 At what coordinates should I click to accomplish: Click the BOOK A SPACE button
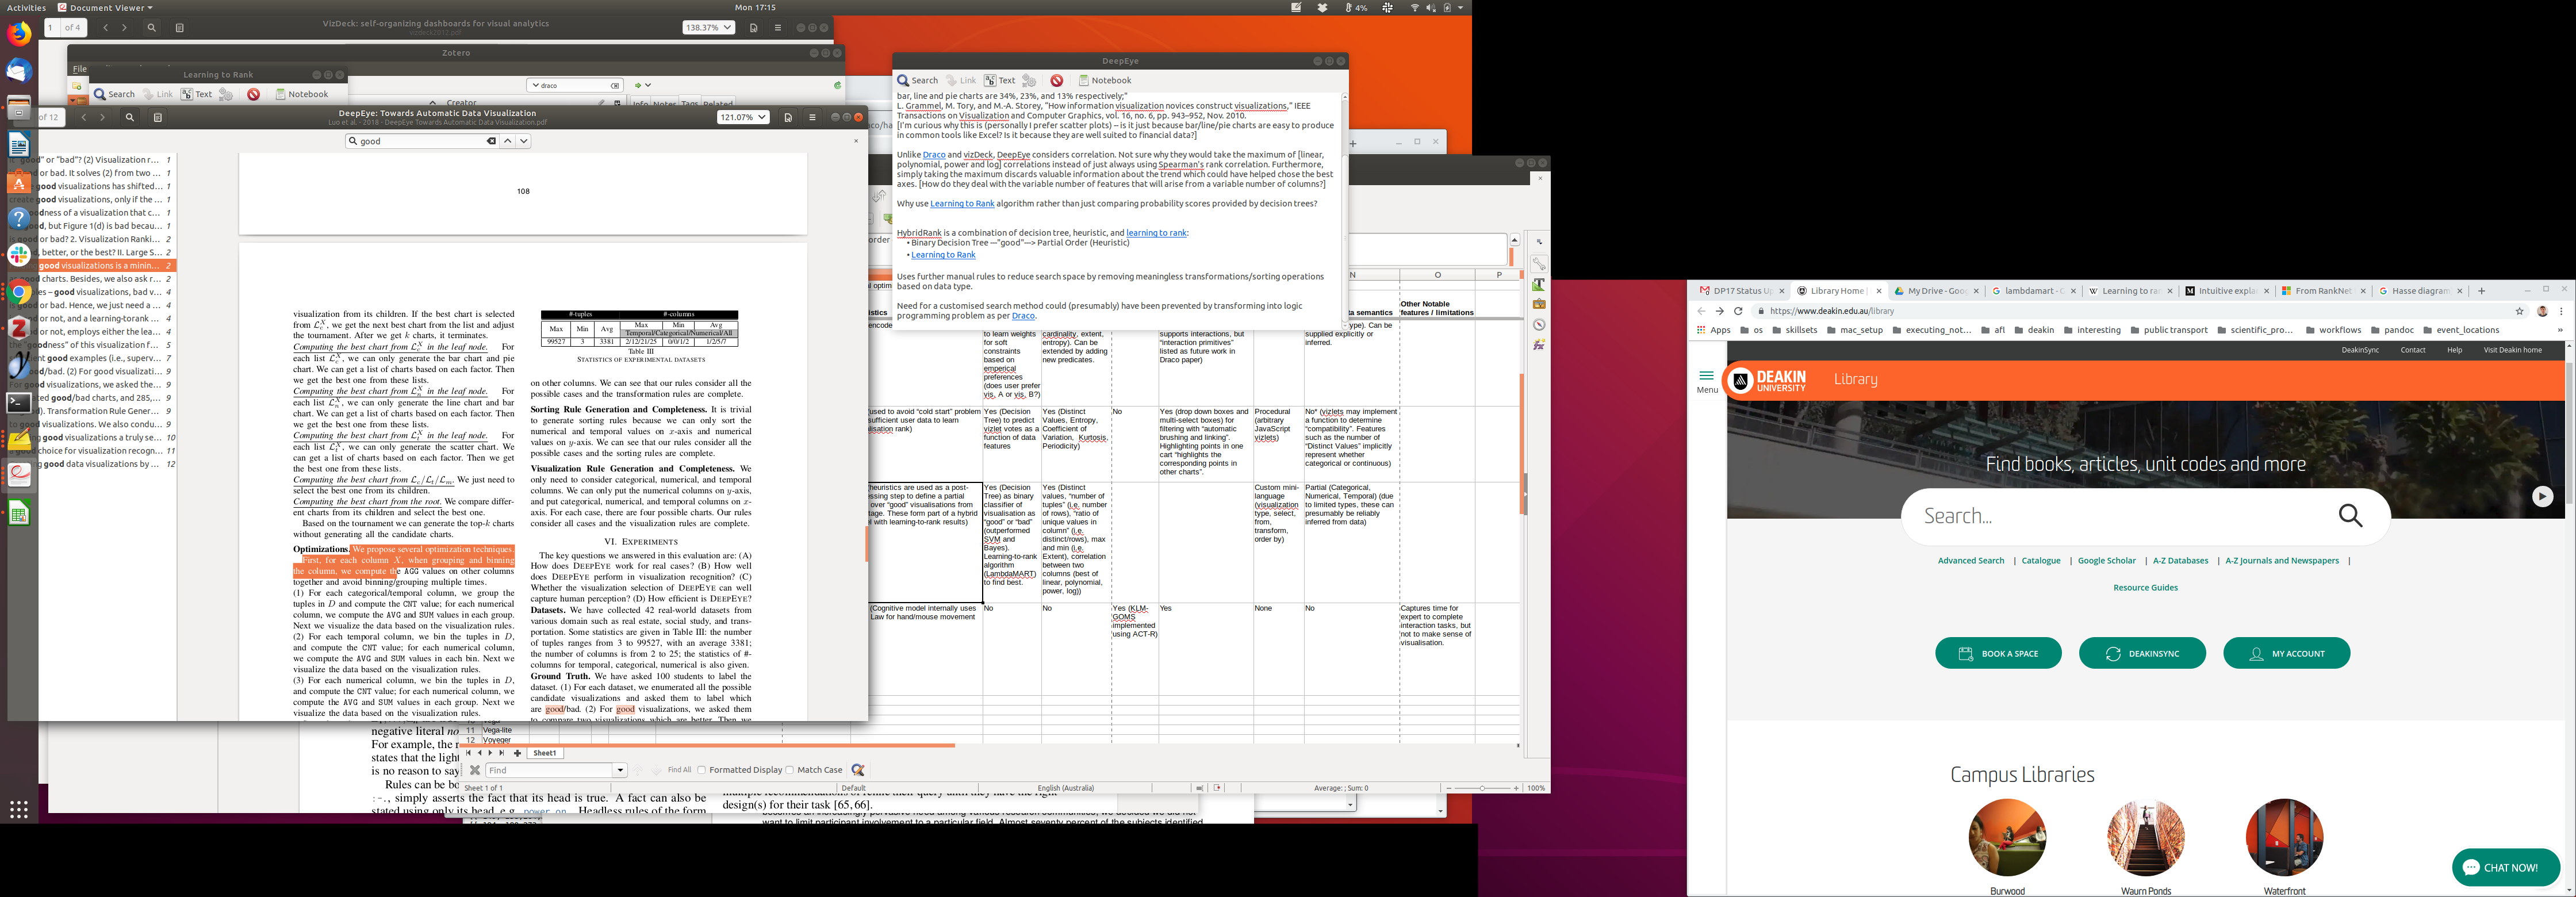point(1998,653)
